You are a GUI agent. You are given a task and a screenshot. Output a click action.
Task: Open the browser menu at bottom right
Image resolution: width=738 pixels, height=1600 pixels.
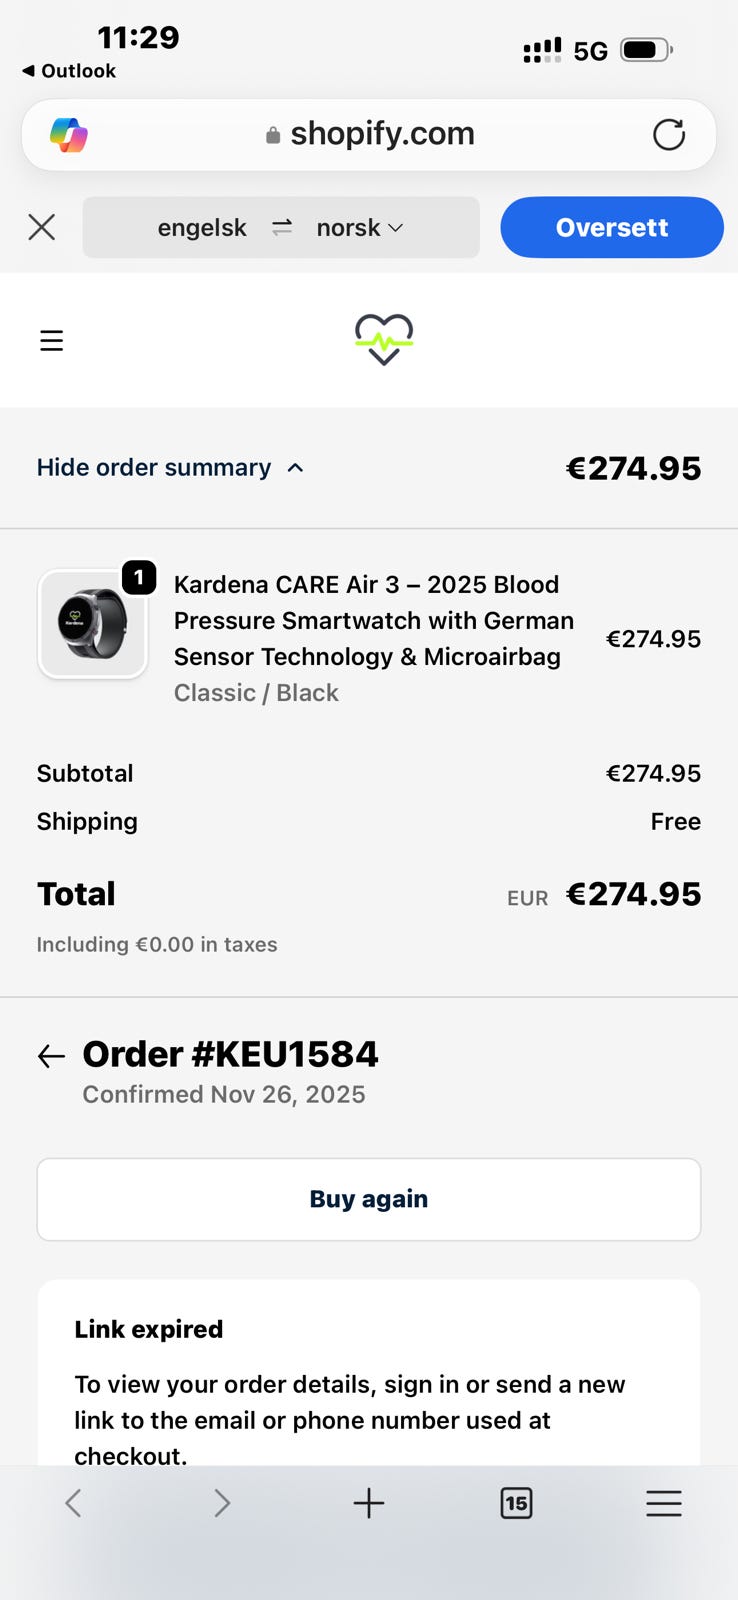pyautogui.click(x=663, y=1502)
